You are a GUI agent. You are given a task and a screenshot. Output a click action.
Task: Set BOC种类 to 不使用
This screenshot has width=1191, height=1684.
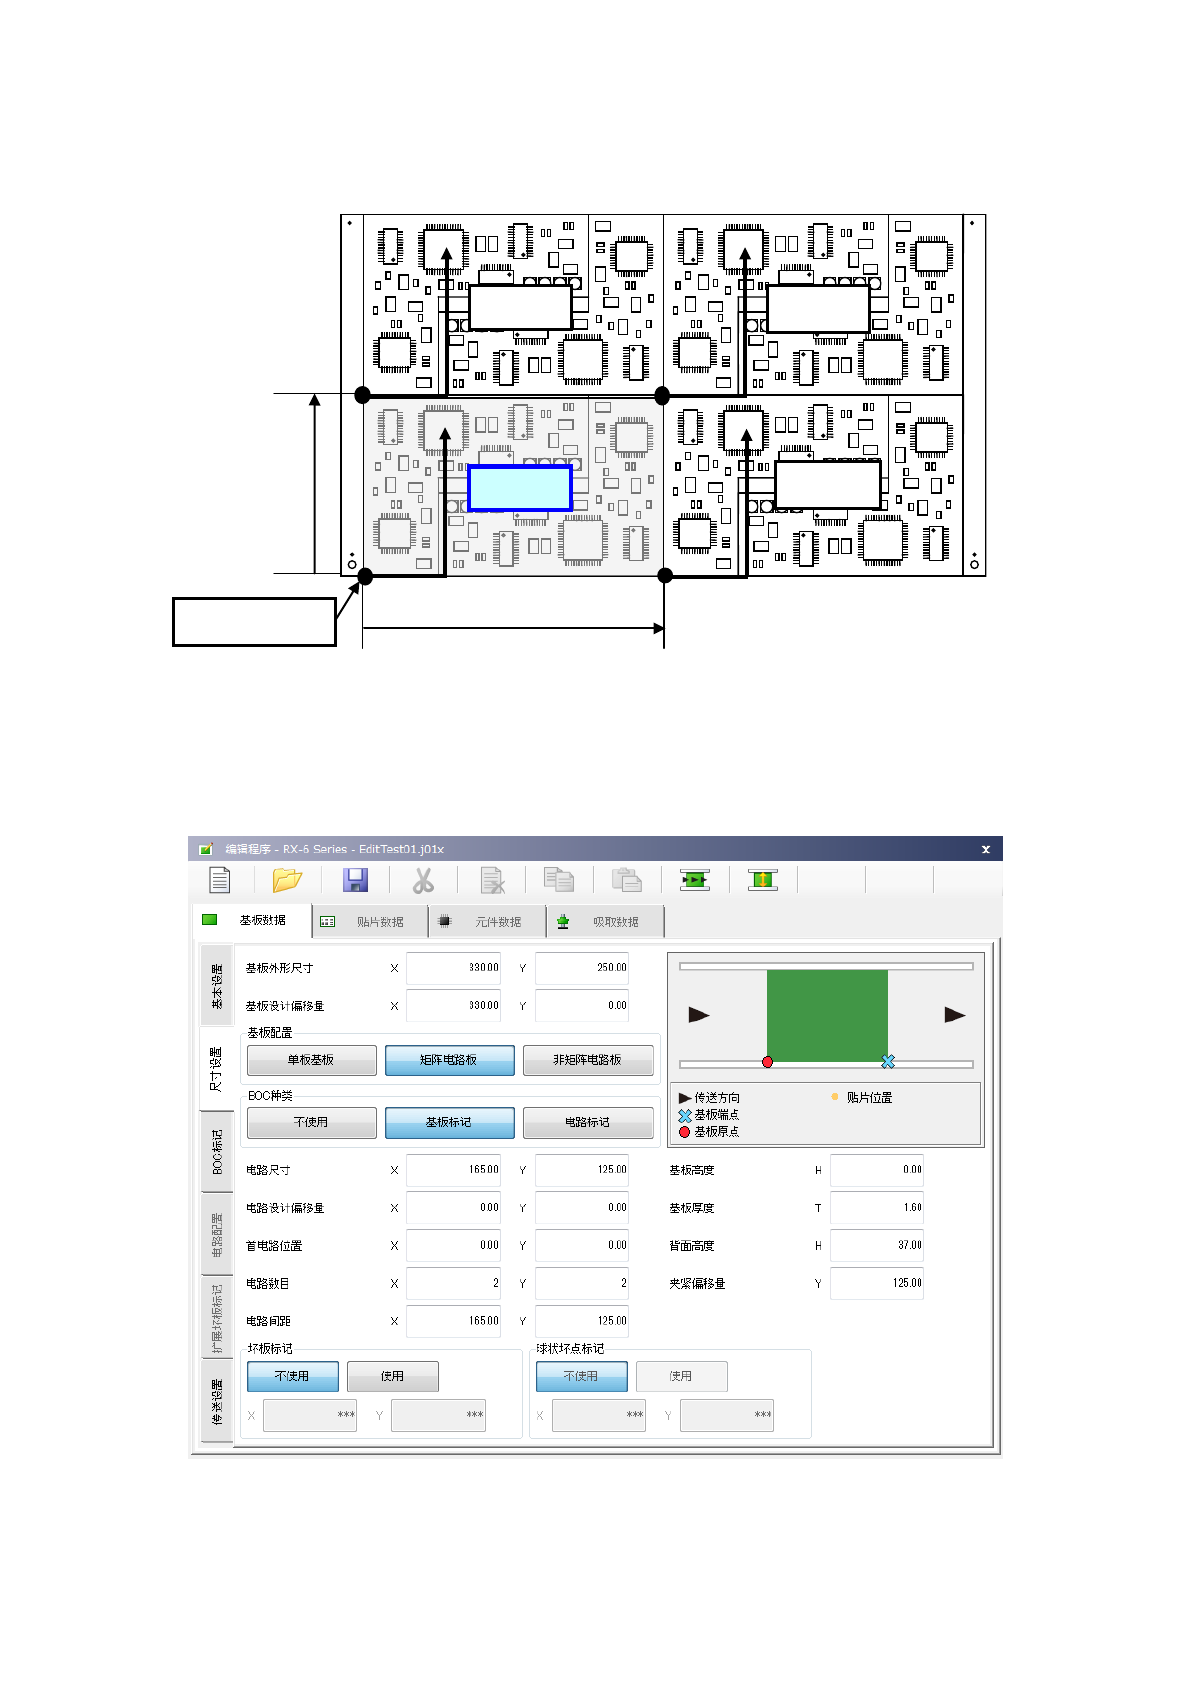point(312,1122)
